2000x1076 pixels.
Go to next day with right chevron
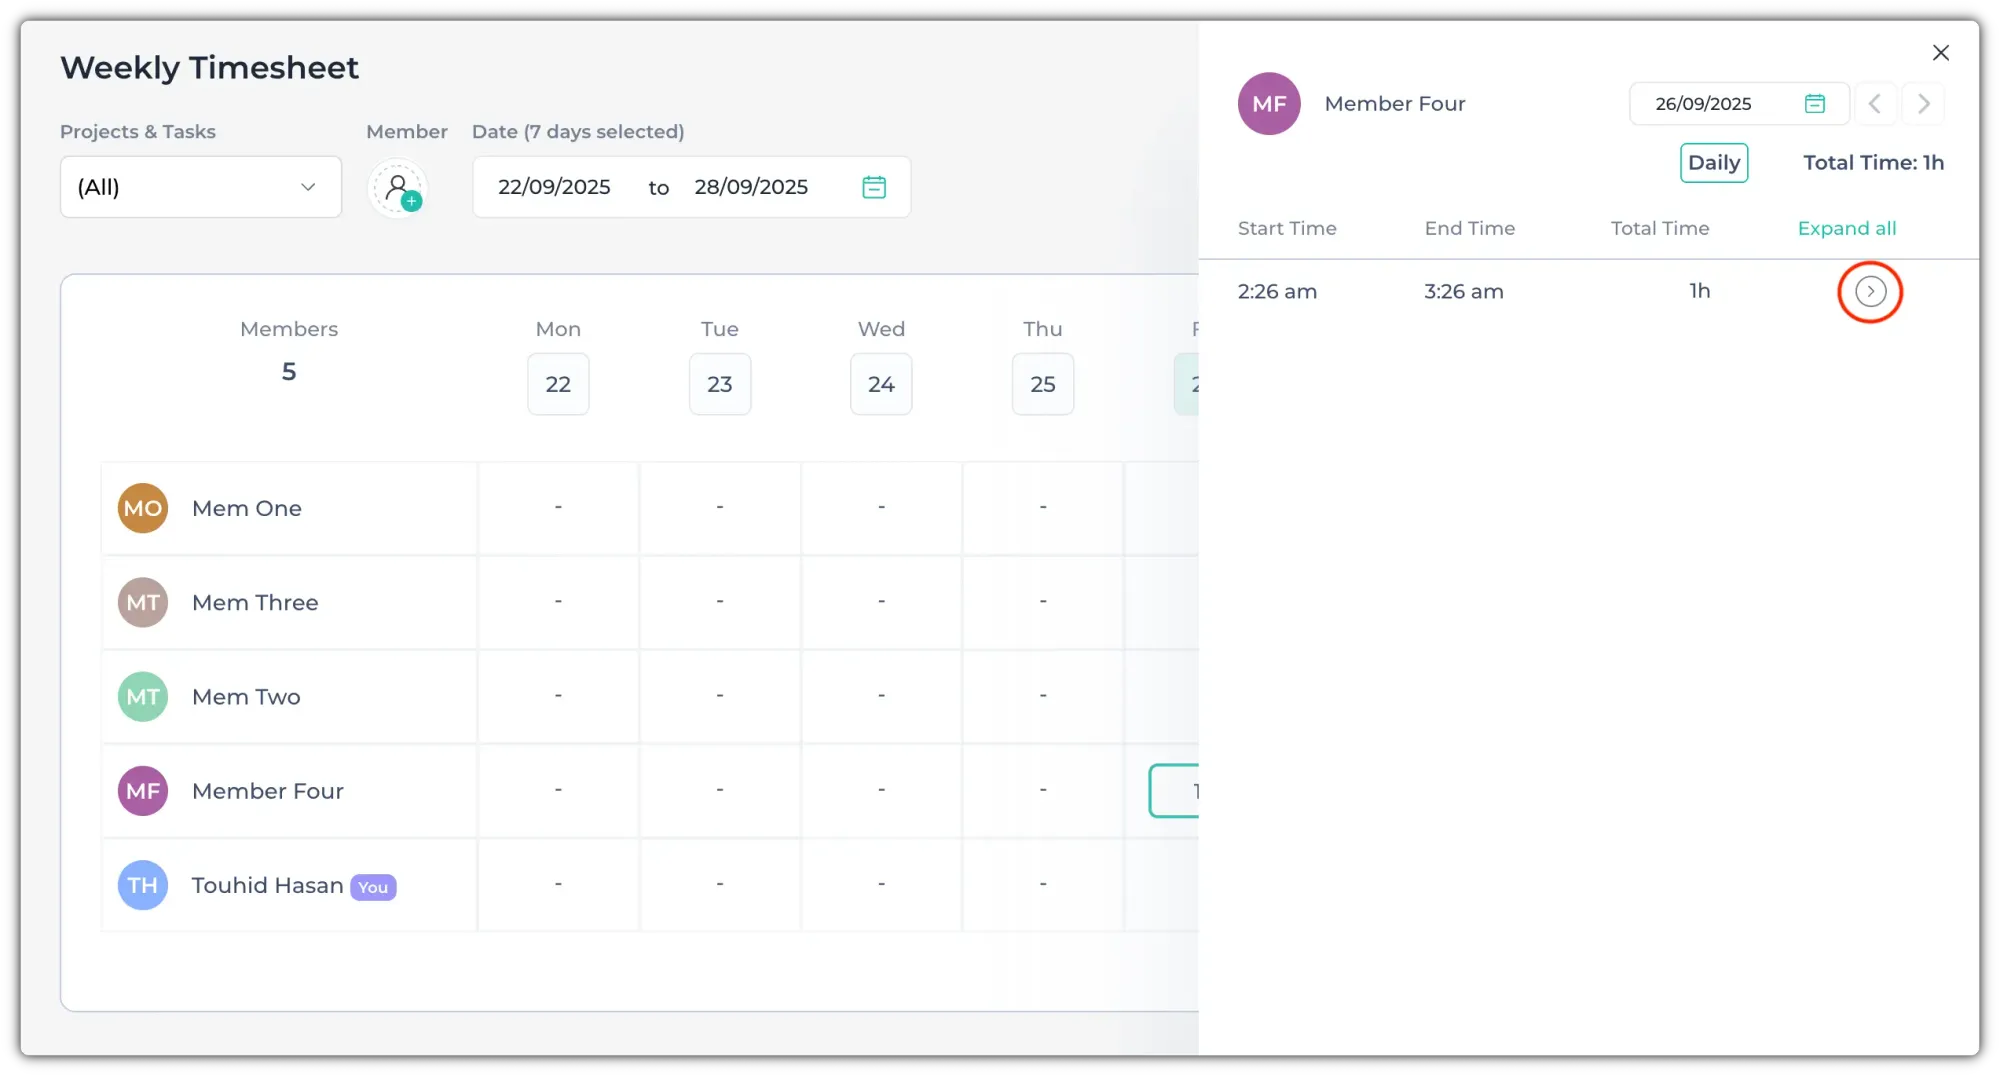tap(1923, 104)
